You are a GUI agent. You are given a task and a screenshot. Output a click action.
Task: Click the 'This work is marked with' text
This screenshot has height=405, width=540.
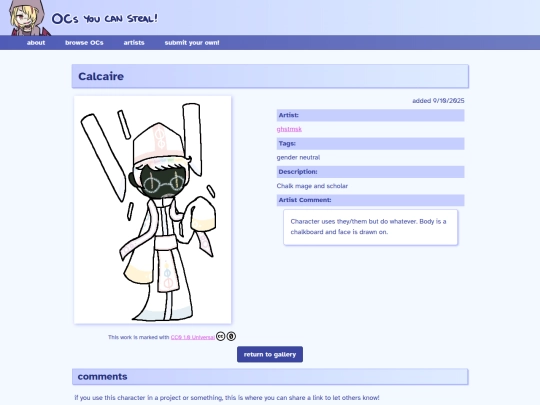(x=138, y=337)
